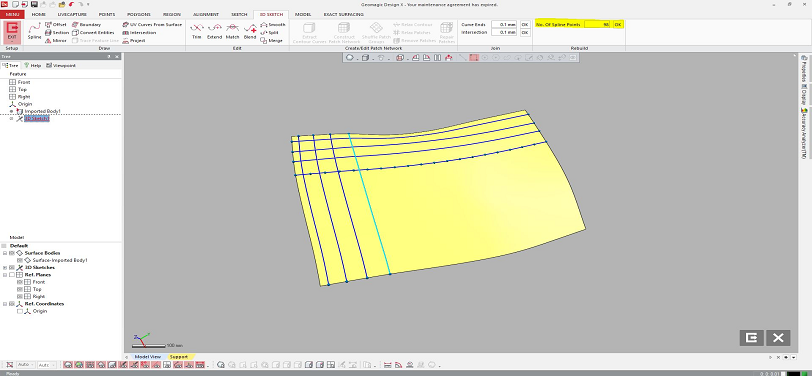Accept sketch with viewport confirm button

click(x=751, y=338)
